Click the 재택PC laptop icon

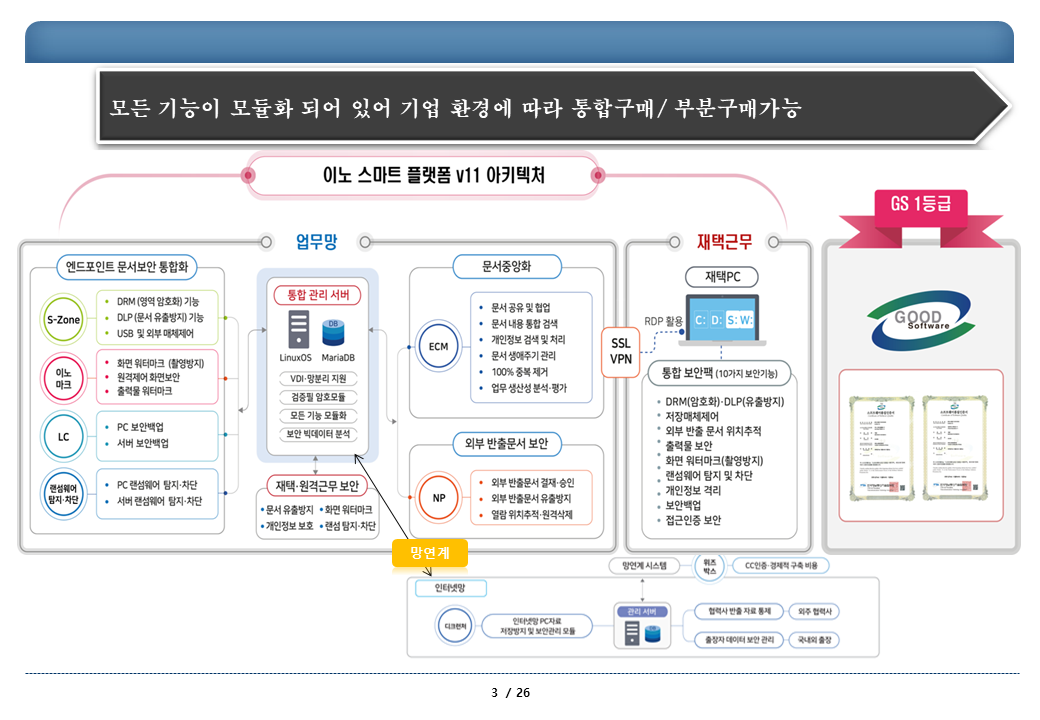tap(721, 319)
